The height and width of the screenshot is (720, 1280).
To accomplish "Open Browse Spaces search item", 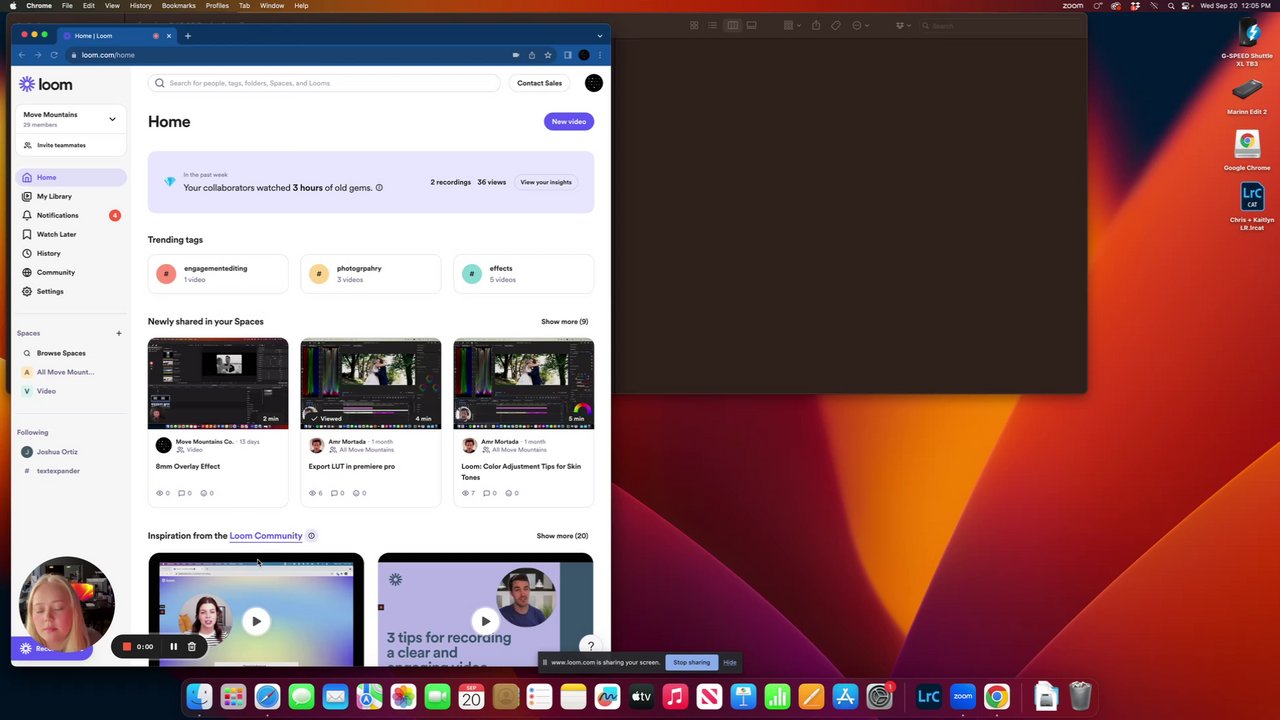I will pos(70,353).
